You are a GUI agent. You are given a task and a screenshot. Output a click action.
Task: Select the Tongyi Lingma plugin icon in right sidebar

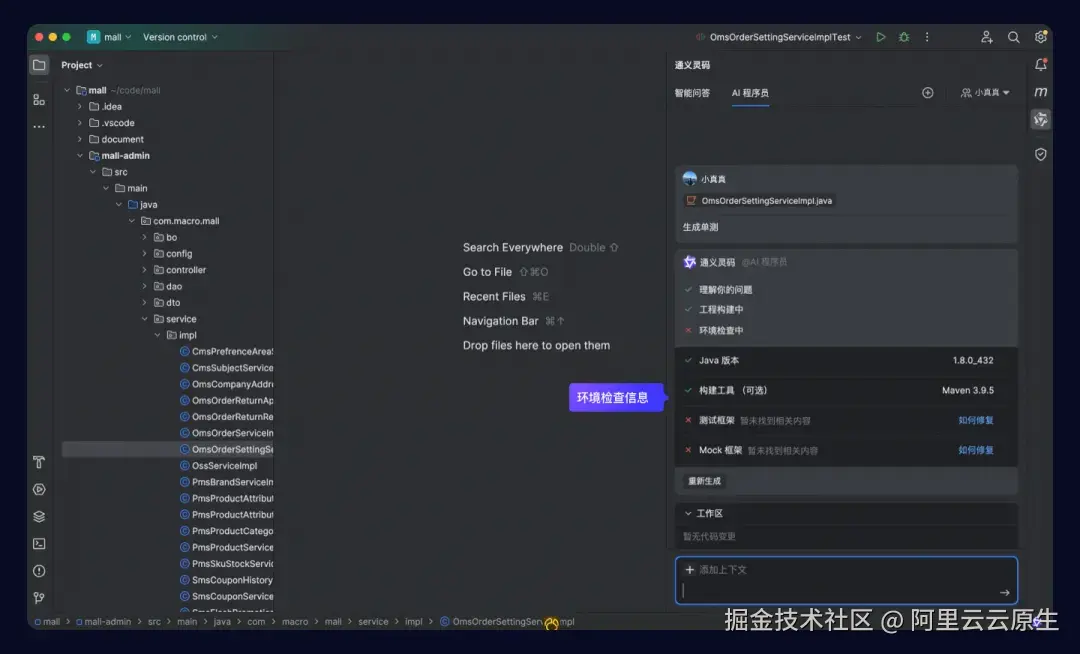[1040, 118]
